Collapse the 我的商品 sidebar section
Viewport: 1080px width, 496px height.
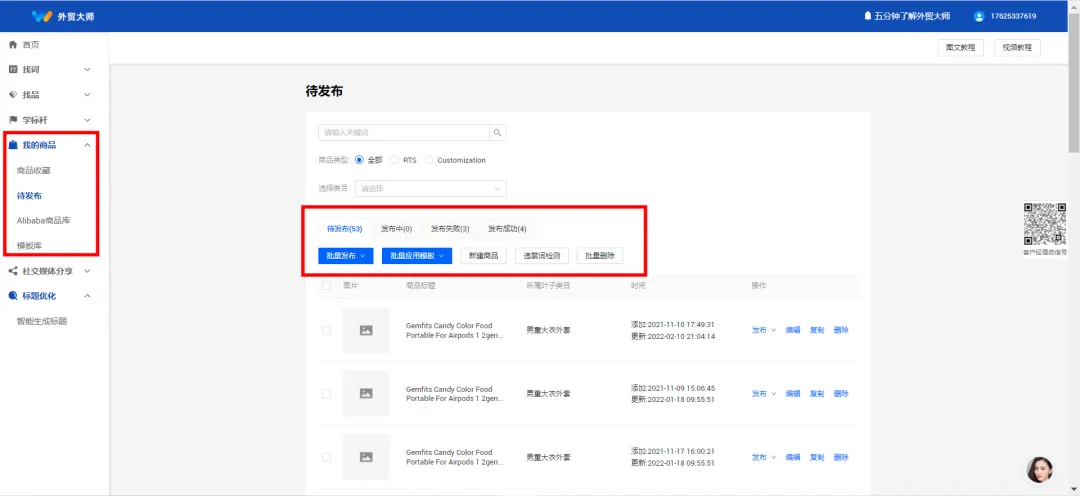pos(87,145)
